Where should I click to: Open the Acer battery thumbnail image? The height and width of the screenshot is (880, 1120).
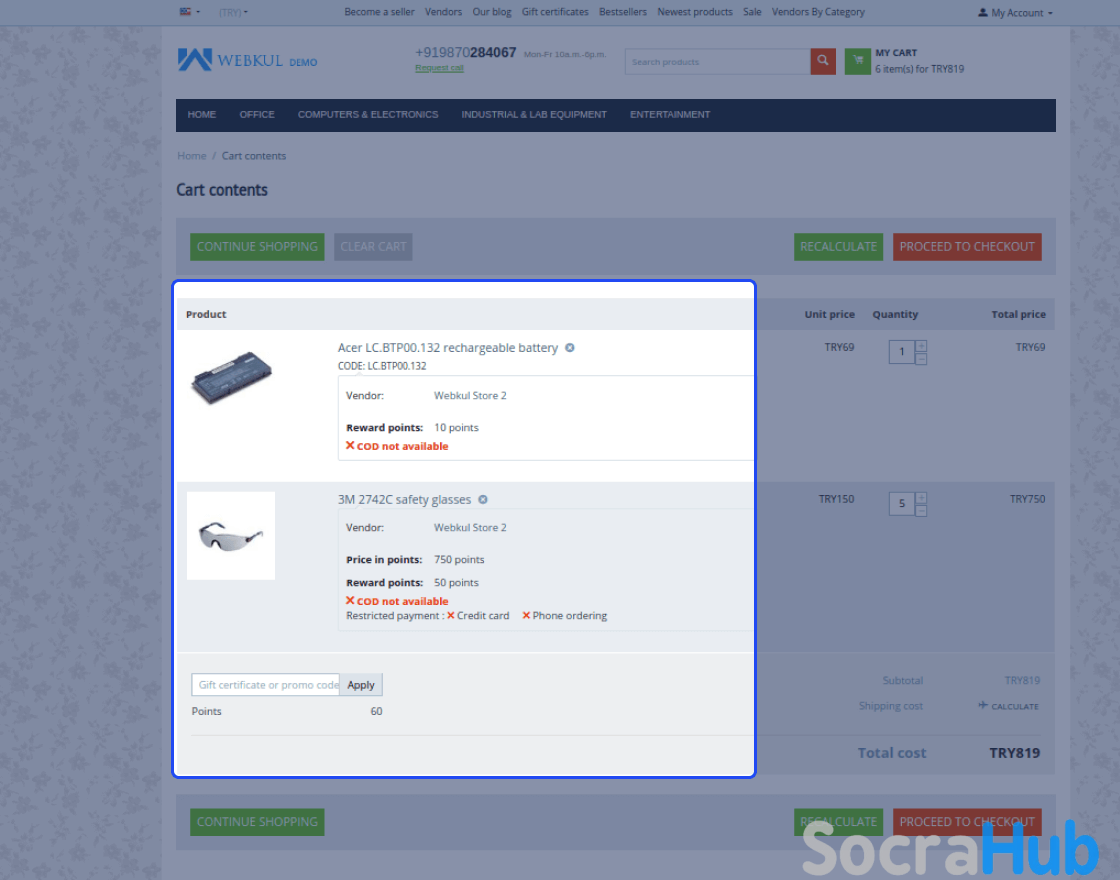(x=231, y=378)
